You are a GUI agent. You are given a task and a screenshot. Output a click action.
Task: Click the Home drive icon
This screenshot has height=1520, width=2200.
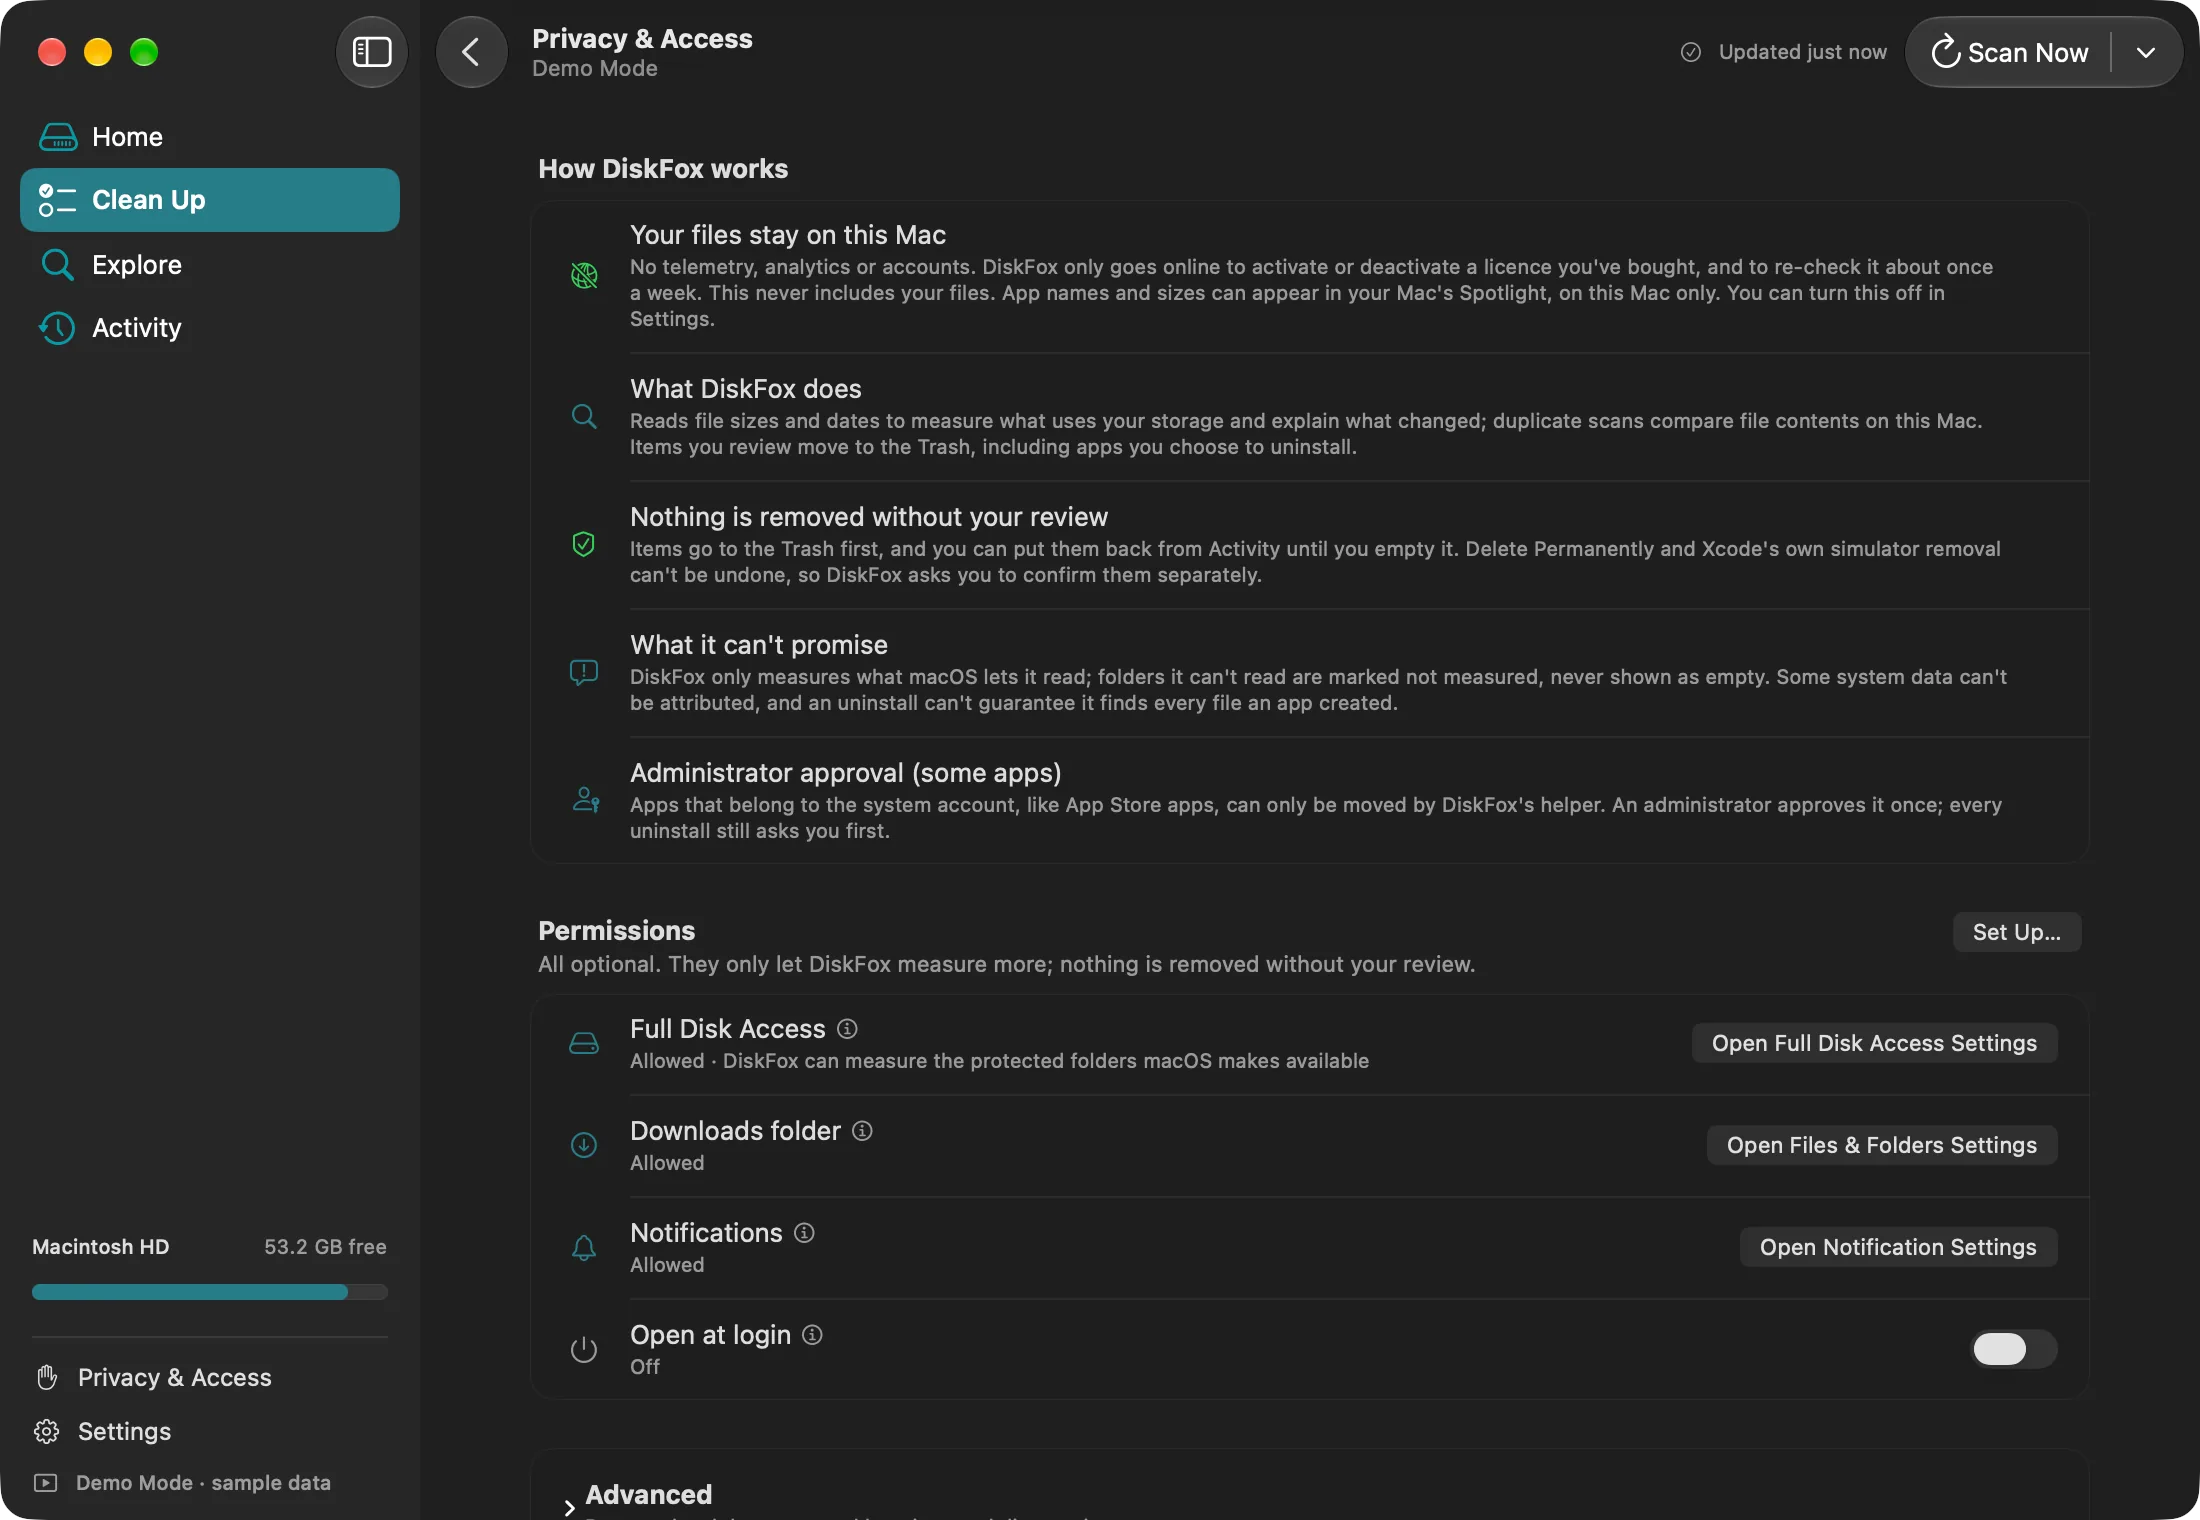tap(58, 137)
